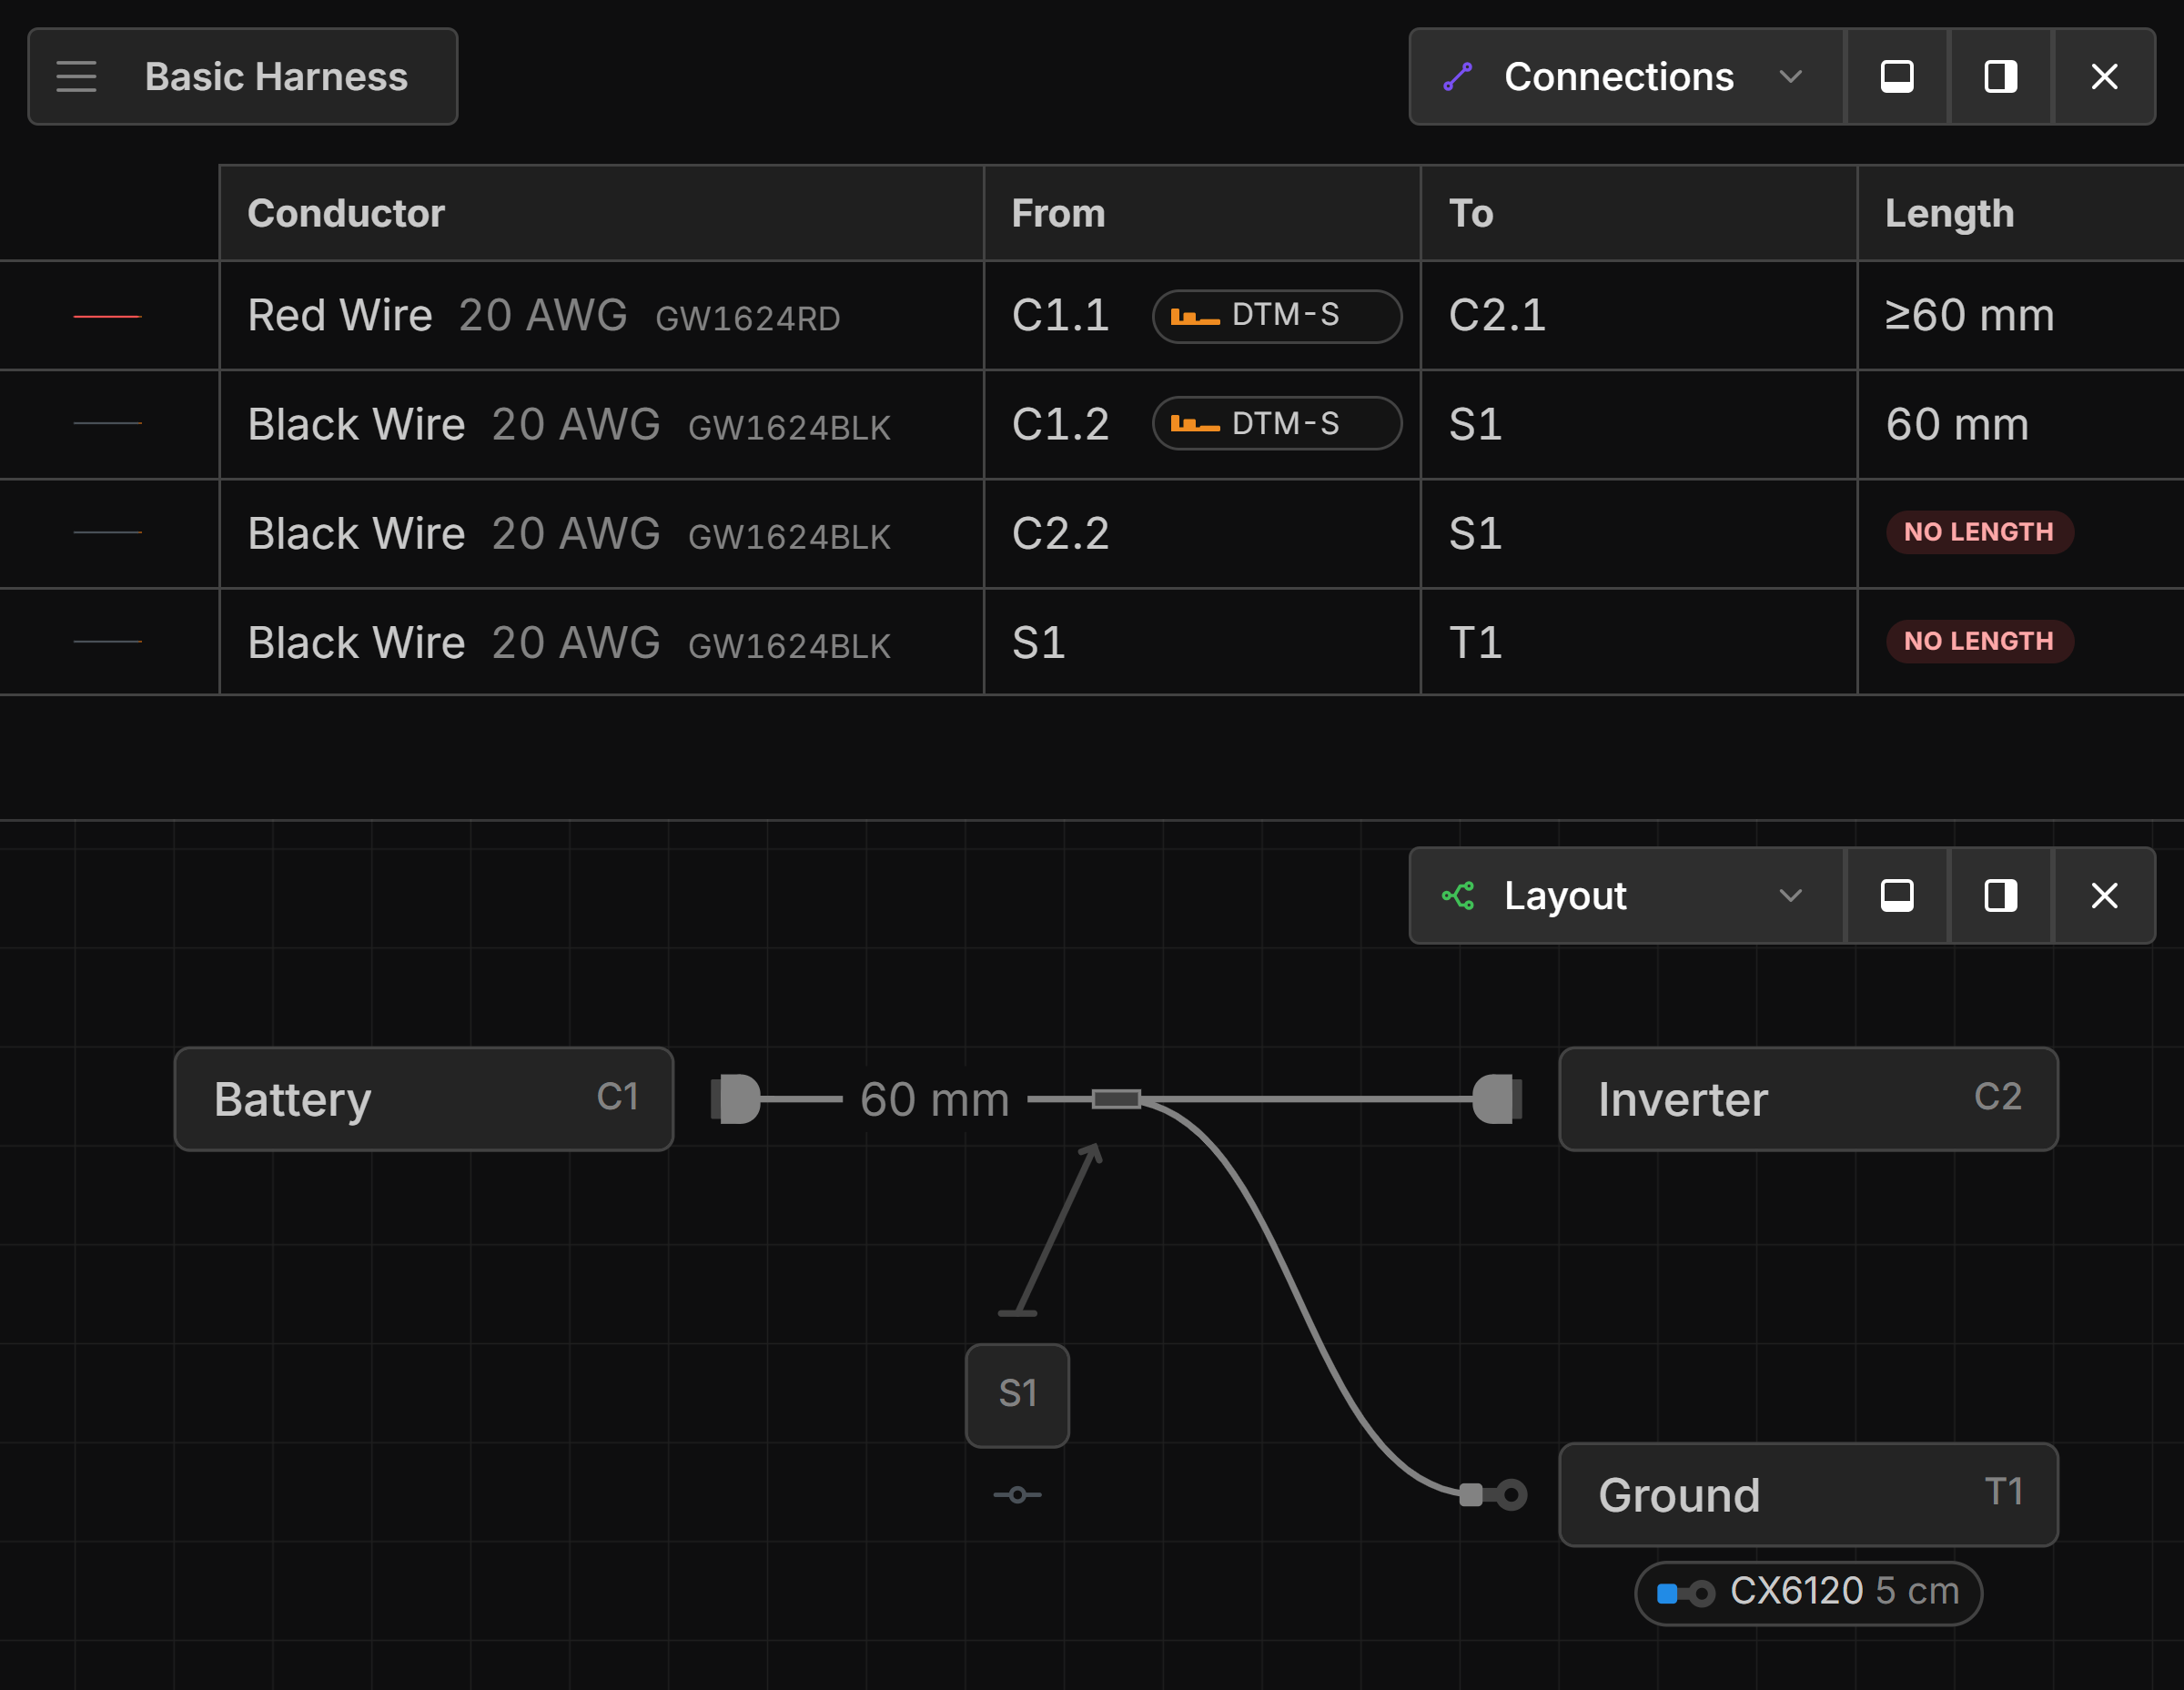Click the green Layout graph icon

1457,896
